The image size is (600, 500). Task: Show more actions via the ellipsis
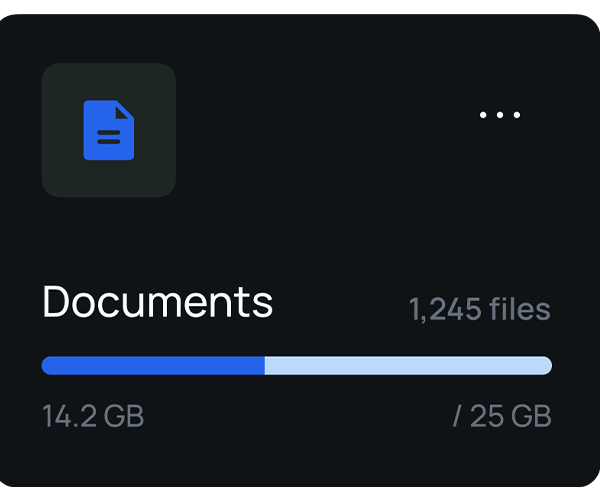(x=500, y=115)
